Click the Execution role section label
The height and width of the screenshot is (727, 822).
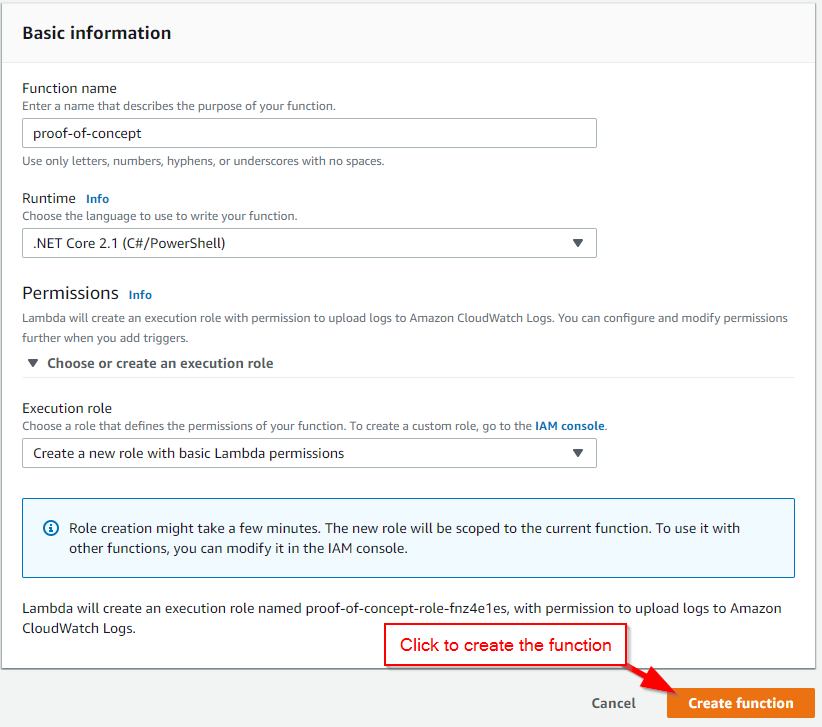point(66,408)
